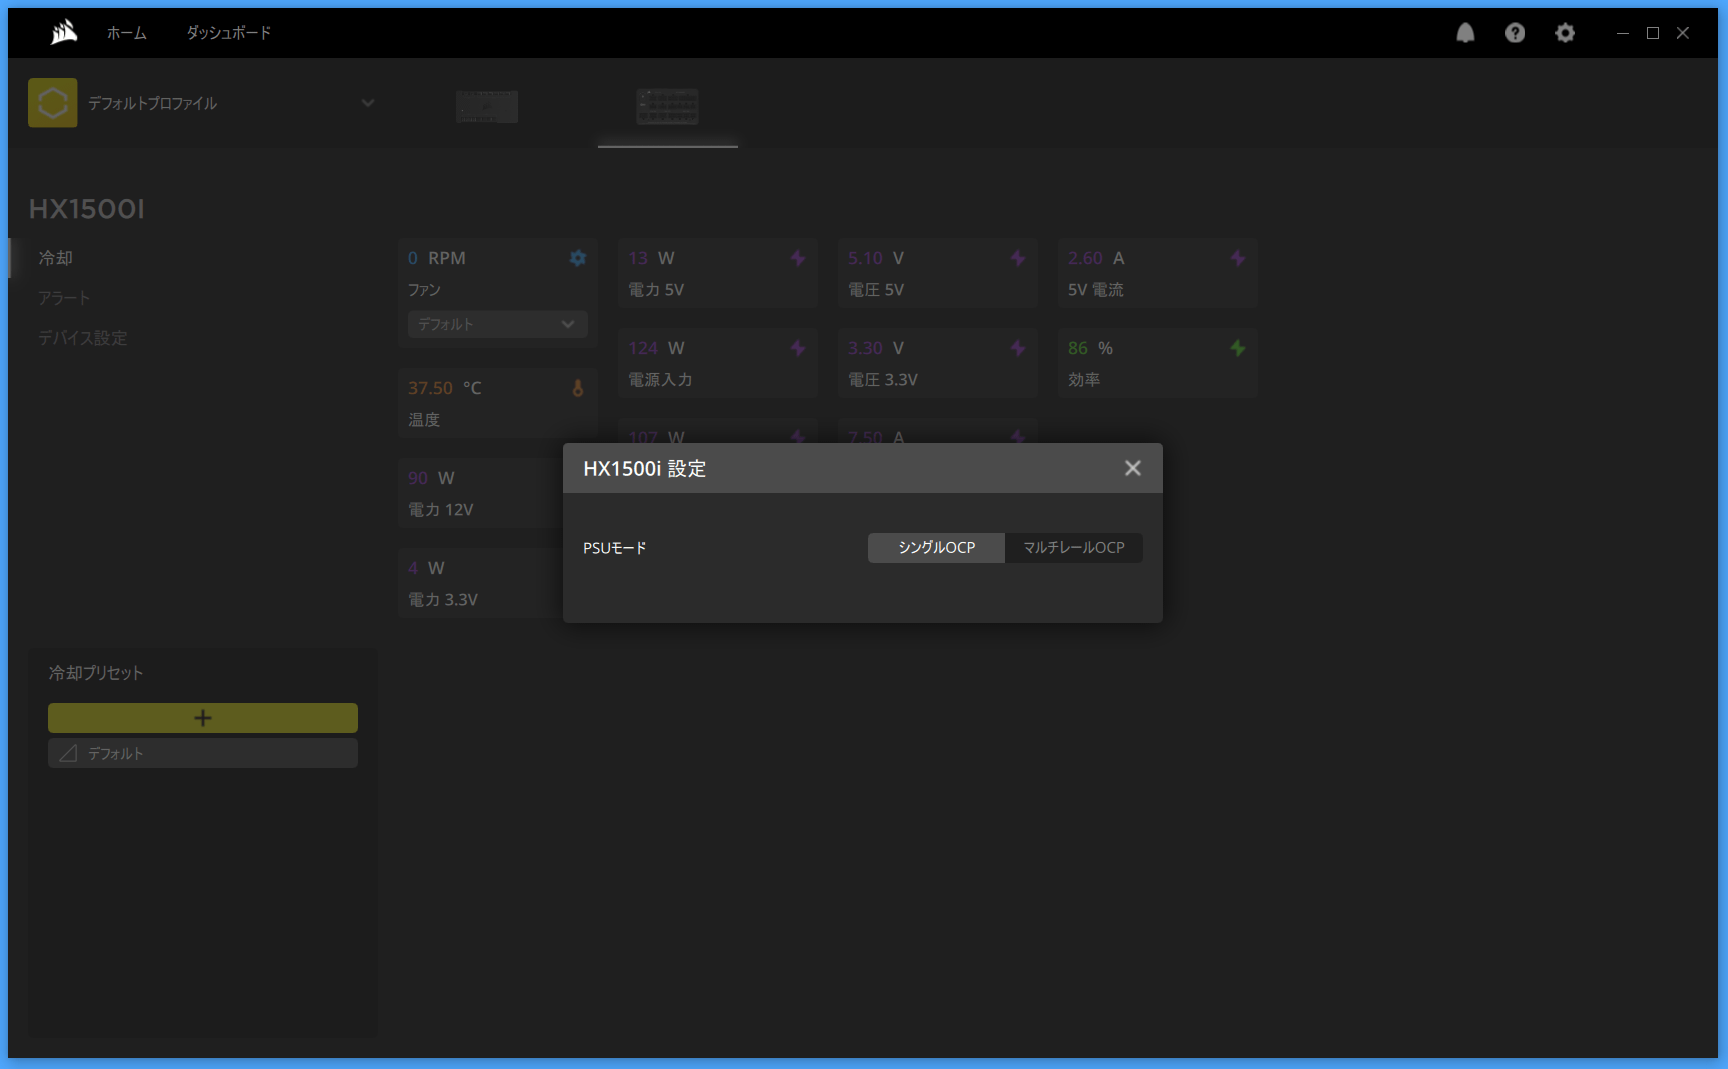Click the HX1500I device heading
The width and height of the screenshot is (1728, 1069).
[x=87, y=209]
